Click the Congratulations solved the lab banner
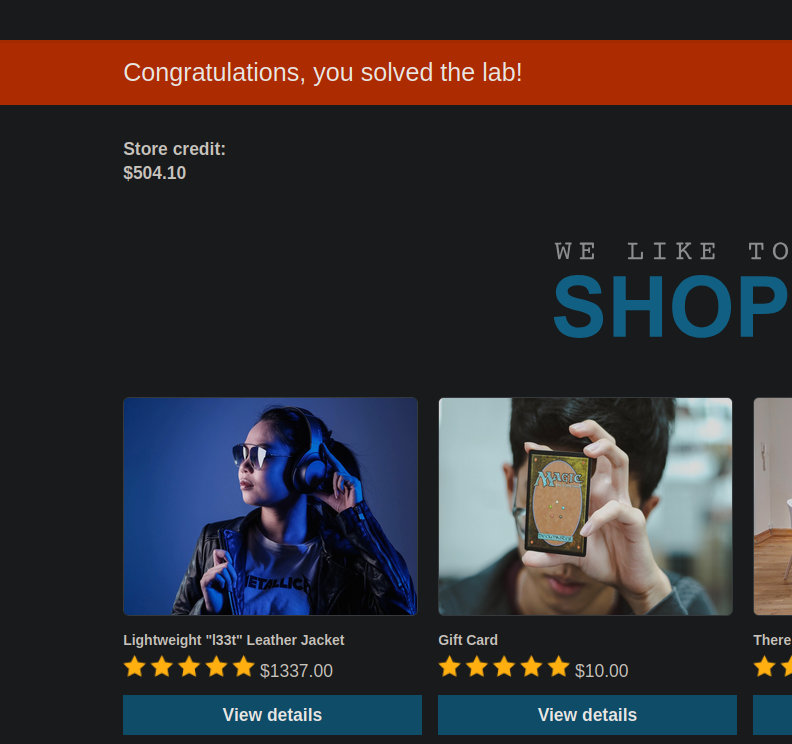 coord(396,72)
